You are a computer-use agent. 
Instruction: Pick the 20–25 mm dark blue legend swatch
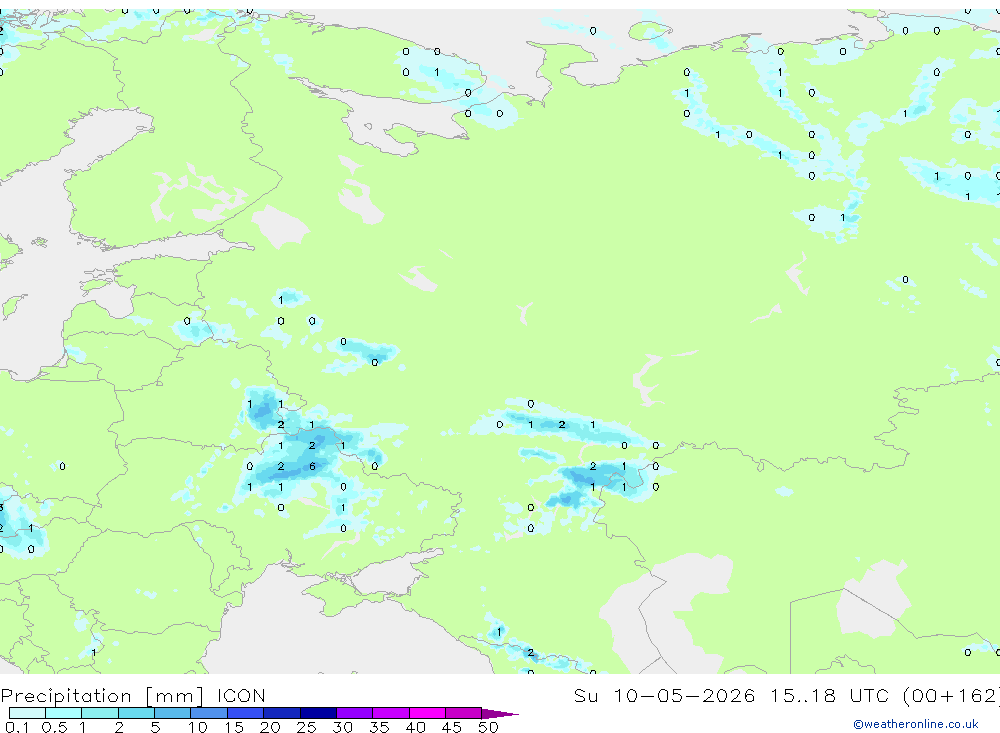tap(282, 713)
